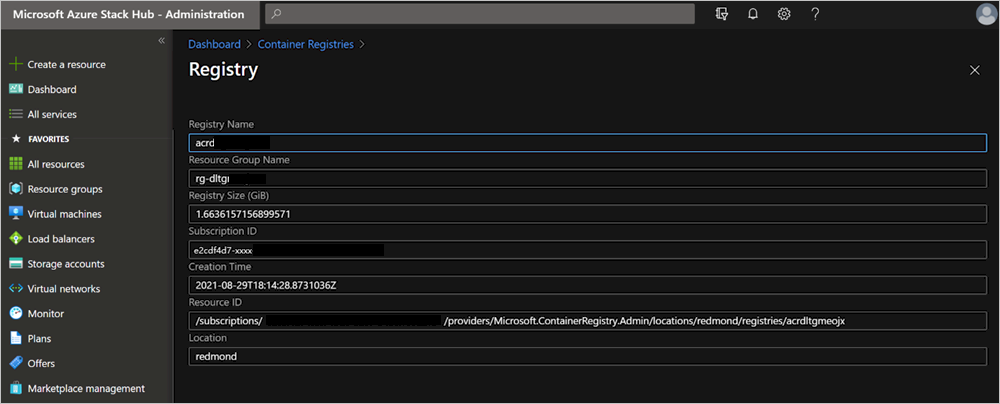Click the Subscription ID label
Viewport: 1000px width, 404px height.
coord(223,231)
